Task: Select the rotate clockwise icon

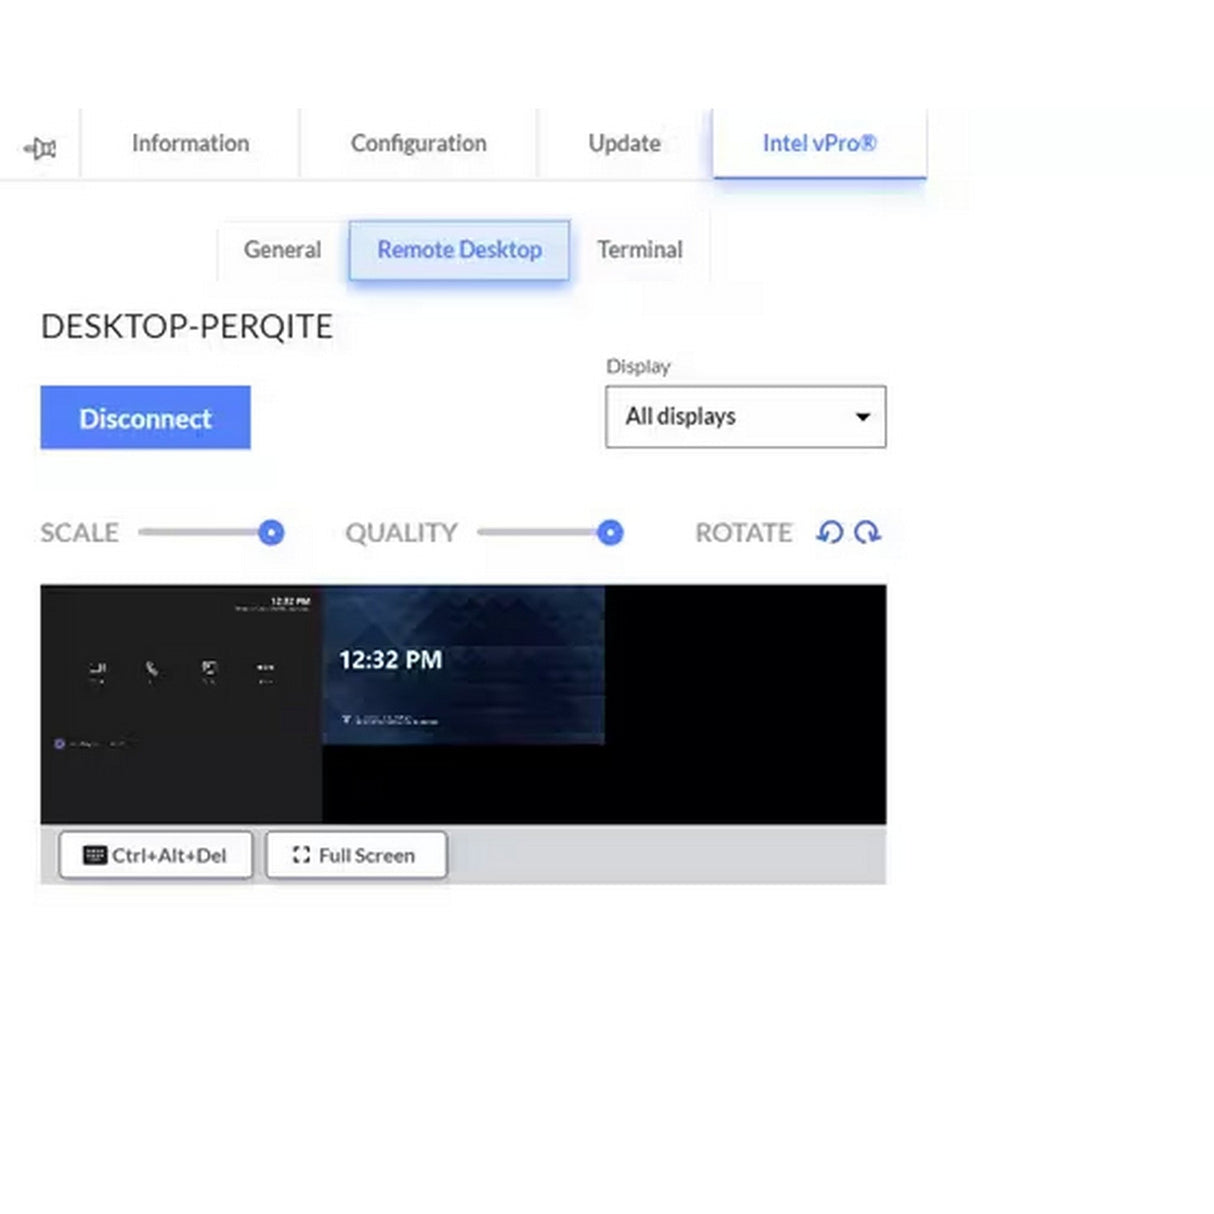Action: pyautogui.click(x=868, y=533)
